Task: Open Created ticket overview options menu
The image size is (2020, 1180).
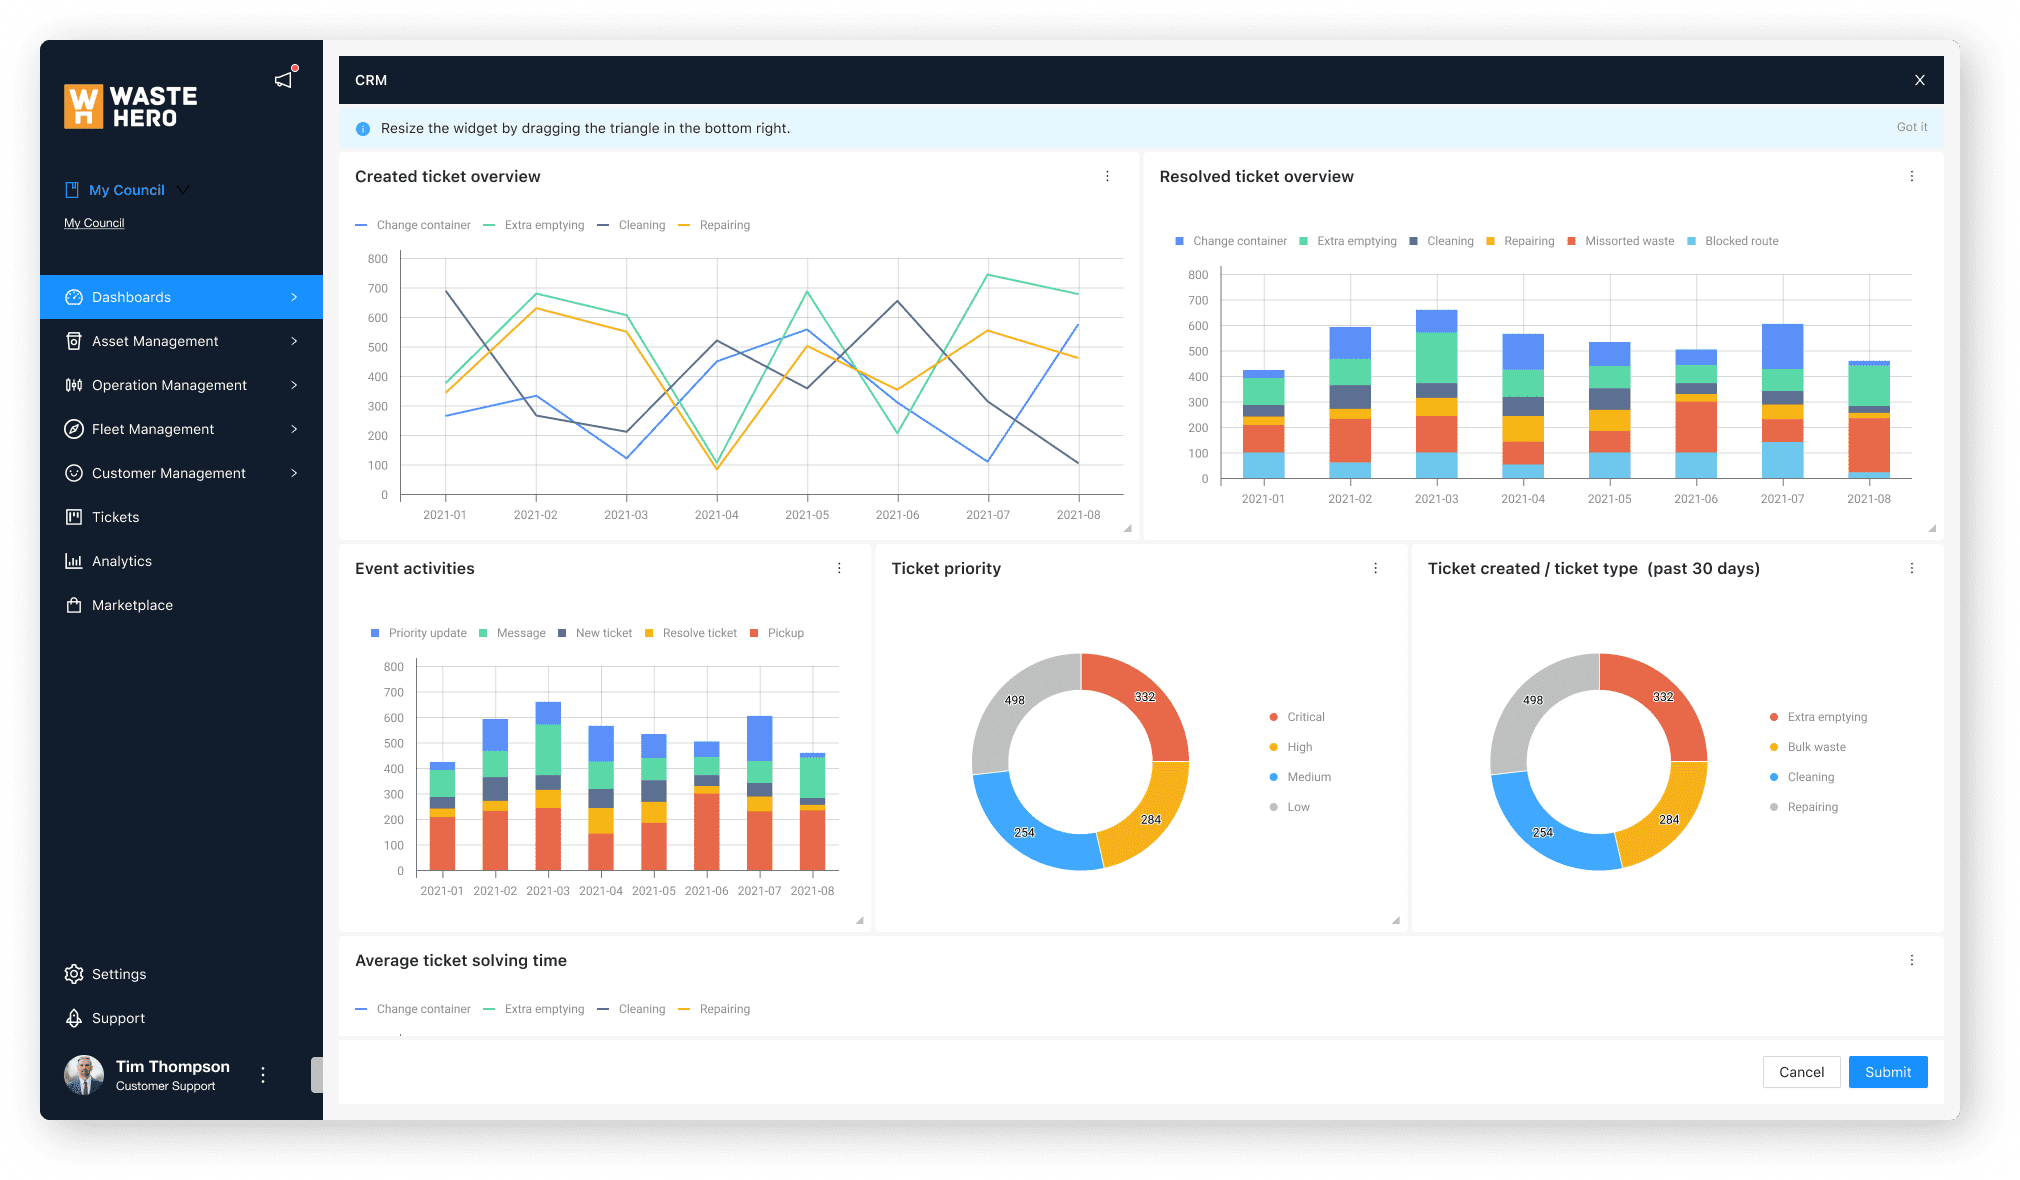Action: click(1107, 176)
